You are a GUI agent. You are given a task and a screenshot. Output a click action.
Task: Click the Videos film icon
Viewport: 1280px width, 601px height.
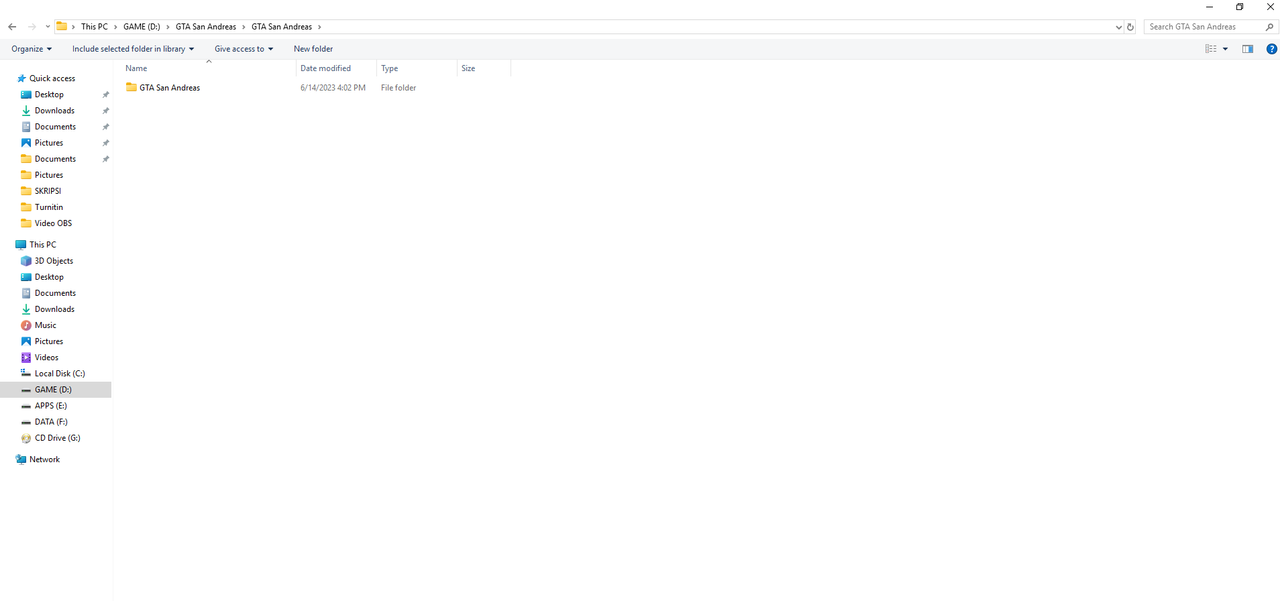coord(26,357)
